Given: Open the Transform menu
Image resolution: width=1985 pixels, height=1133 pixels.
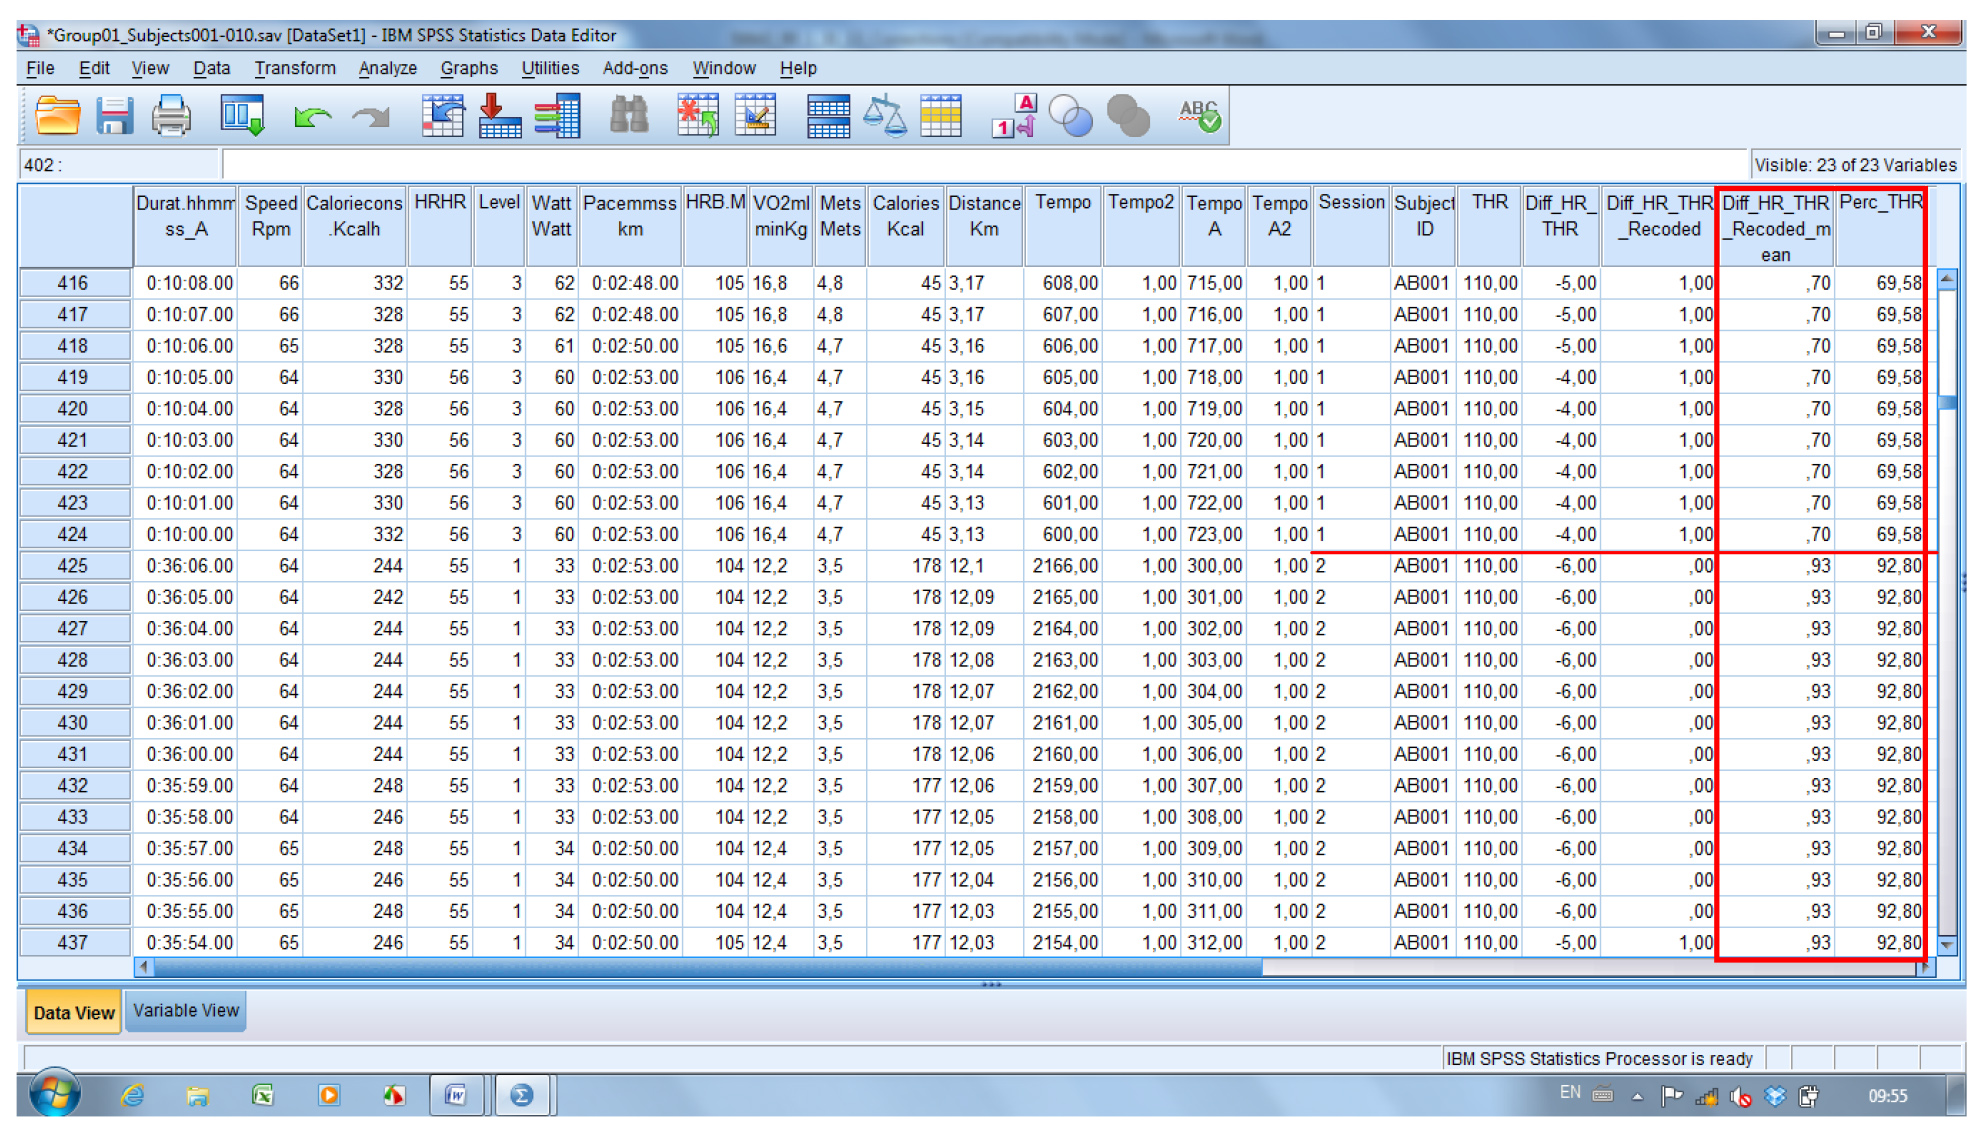Looking at the screenshot, I should pos(294,68).
